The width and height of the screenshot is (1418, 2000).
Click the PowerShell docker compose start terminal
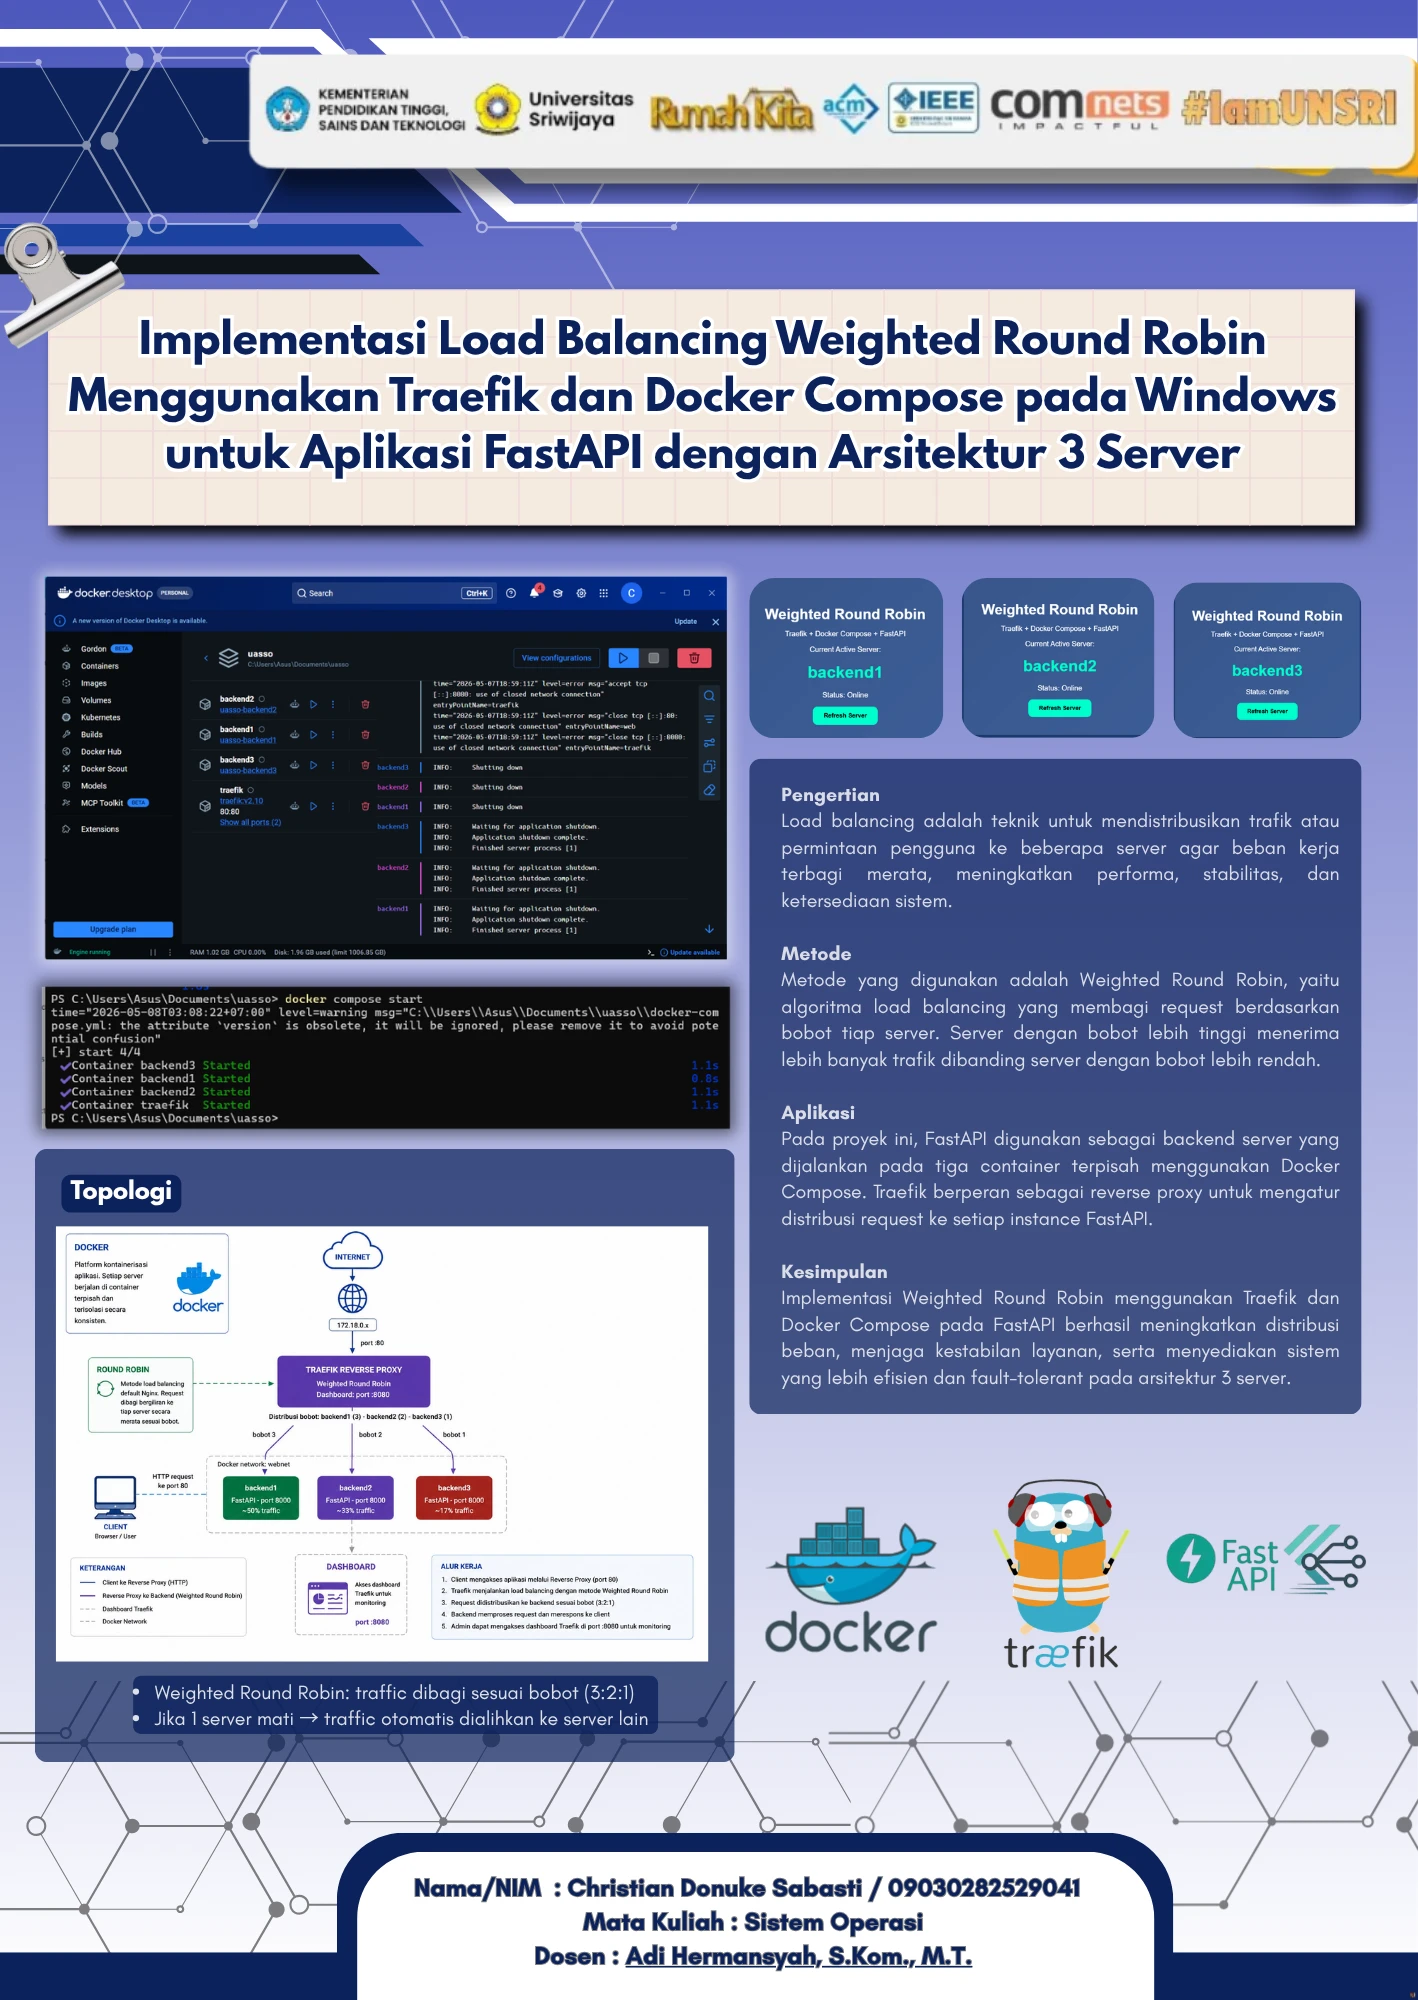coord(386,1058)
